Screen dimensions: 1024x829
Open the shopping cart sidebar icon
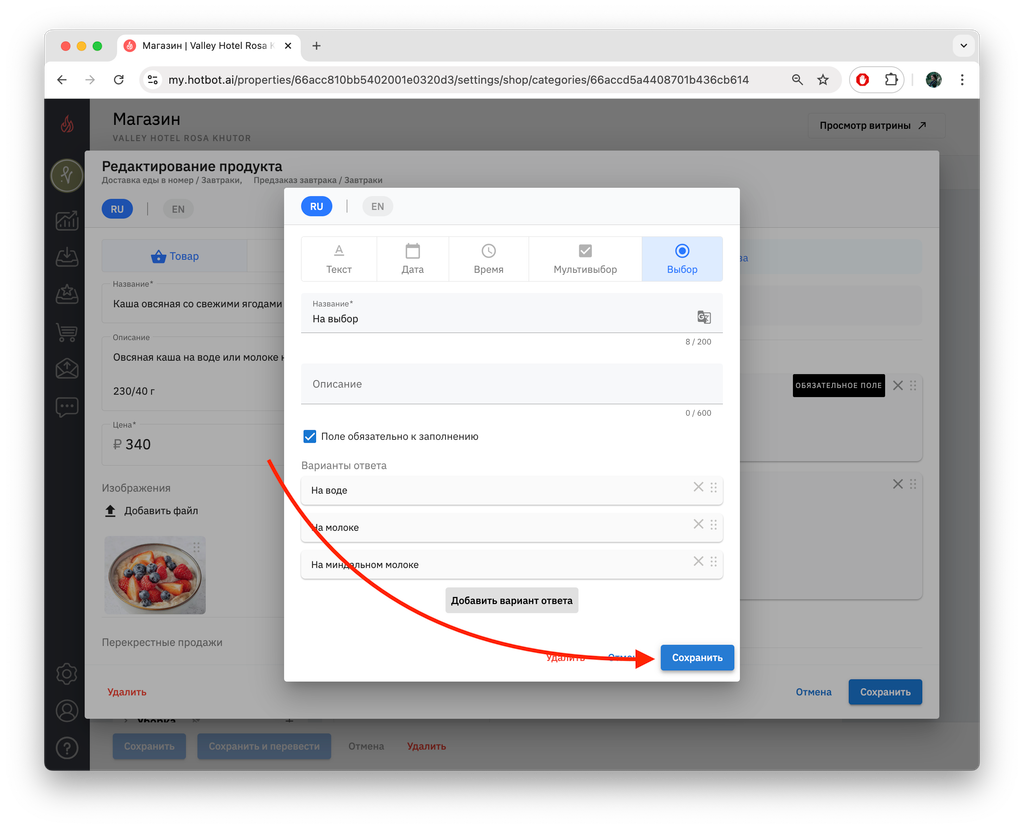(67, 332)
